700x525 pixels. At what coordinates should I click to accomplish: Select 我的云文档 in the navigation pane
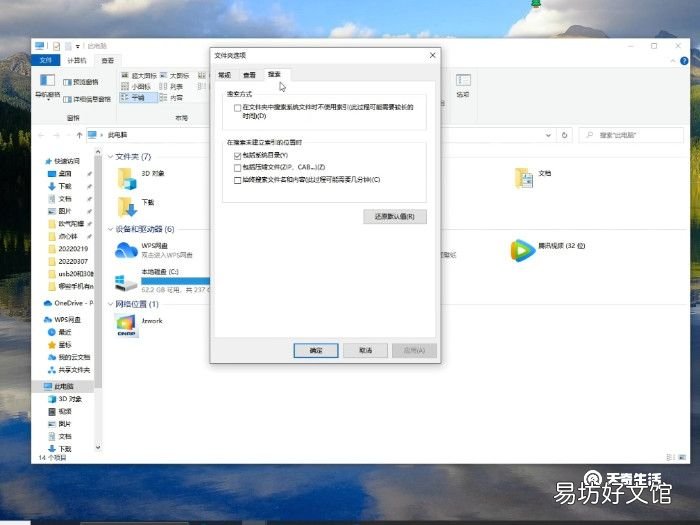coord(69,357)
